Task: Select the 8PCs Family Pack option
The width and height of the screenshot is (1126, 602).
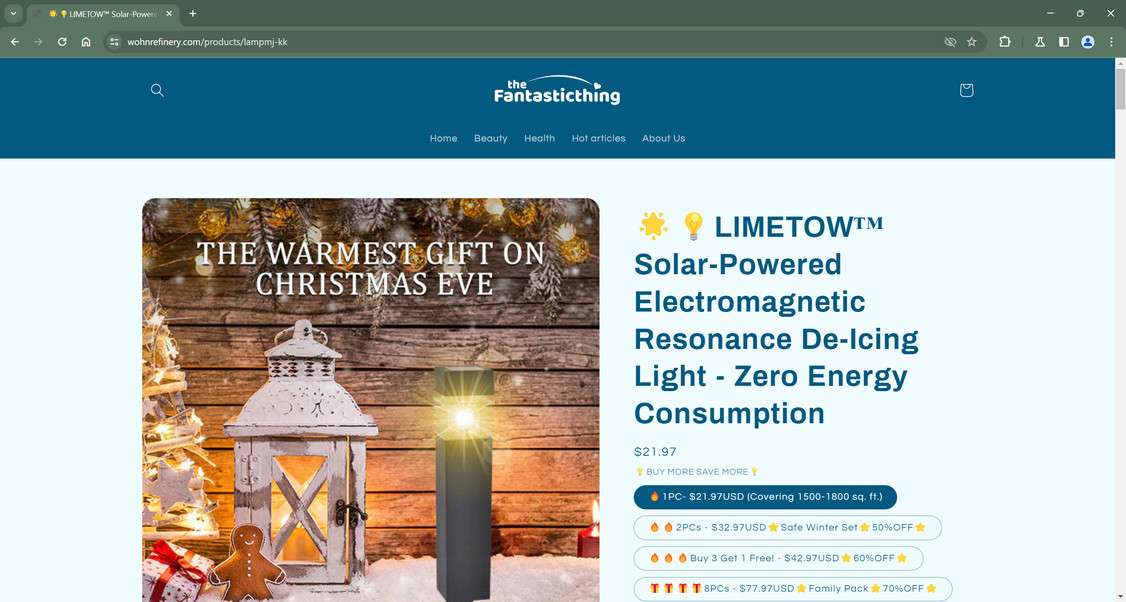Action: [793, 589]
